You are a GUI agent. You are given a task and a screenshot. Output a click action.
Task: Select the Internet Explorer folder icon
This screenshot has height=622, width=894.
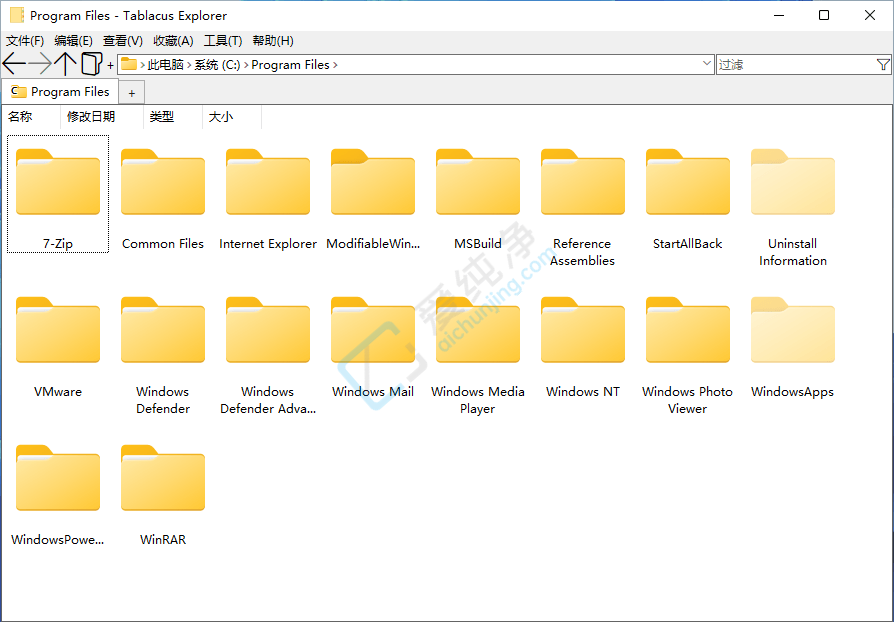268,182
